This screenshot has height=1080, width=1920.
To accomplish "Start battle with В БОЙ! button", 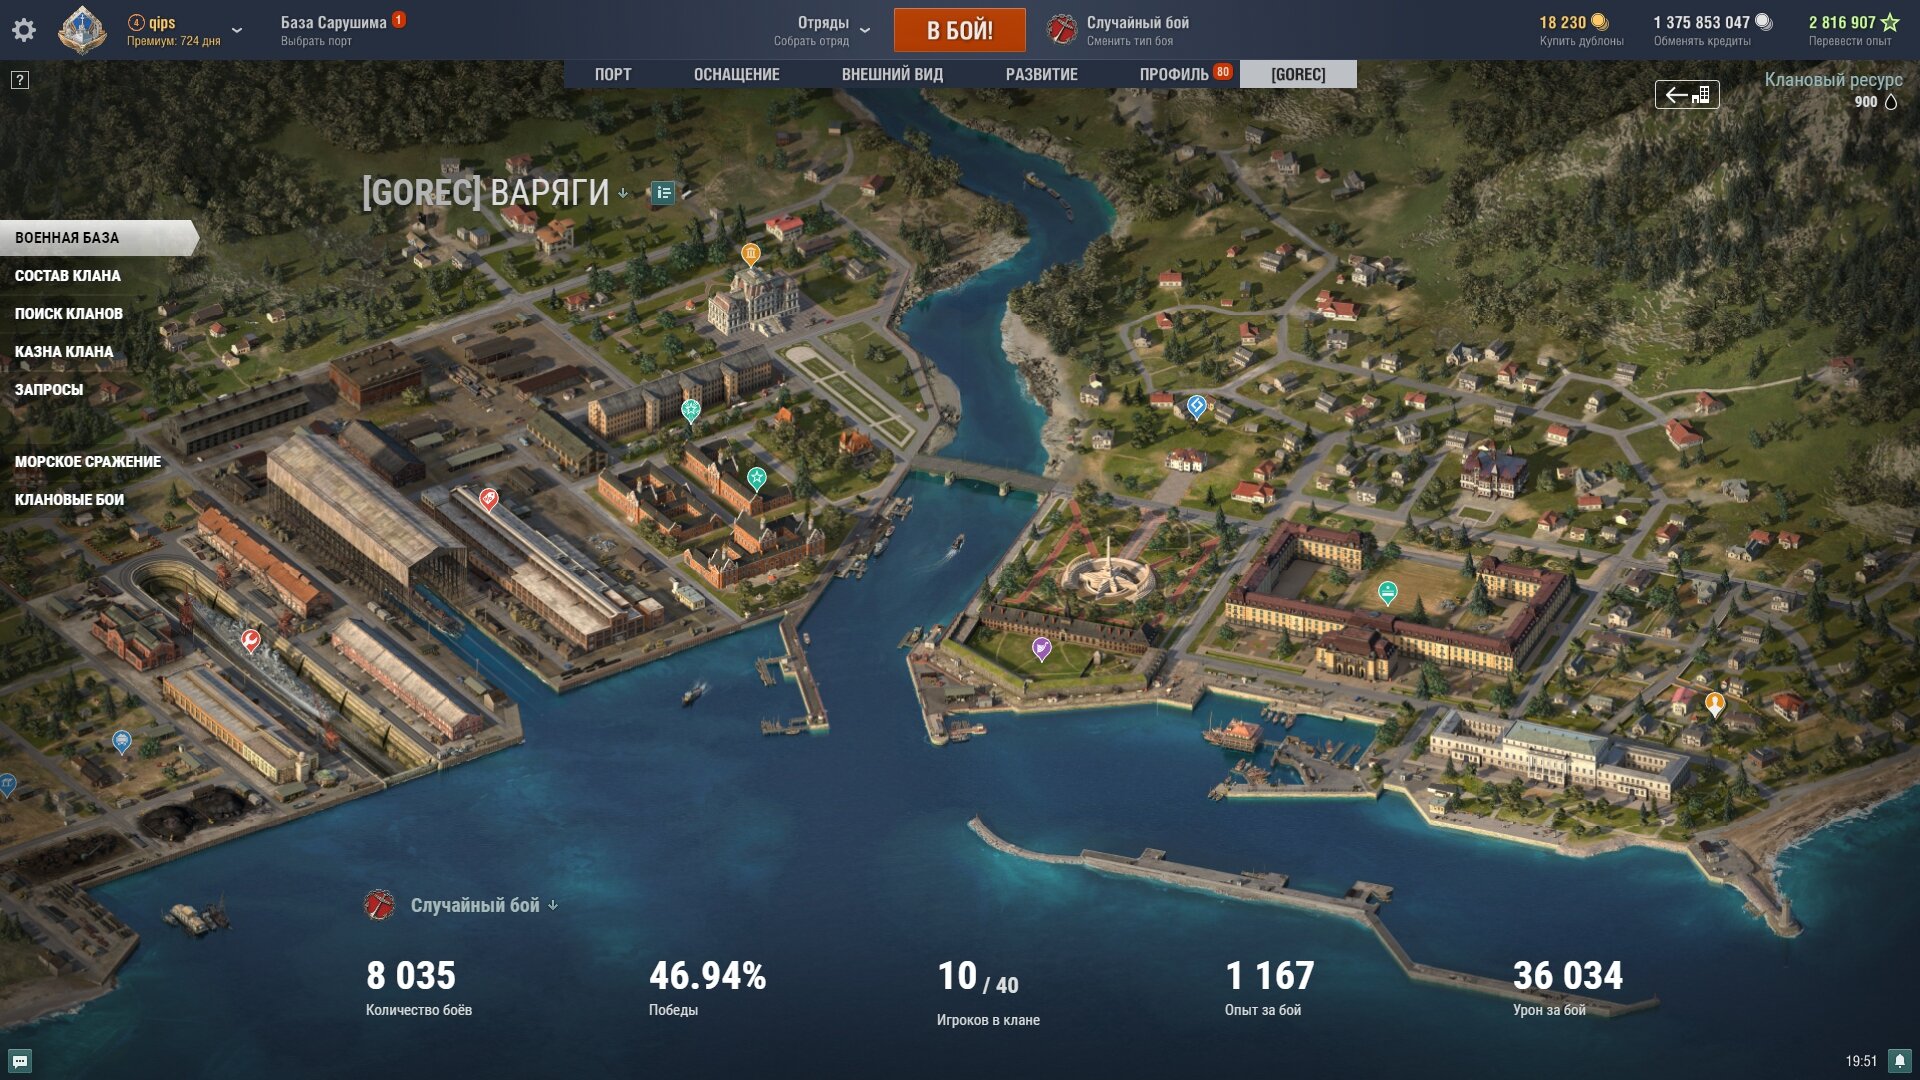I will pyautogui.click(x=959, y=30).
